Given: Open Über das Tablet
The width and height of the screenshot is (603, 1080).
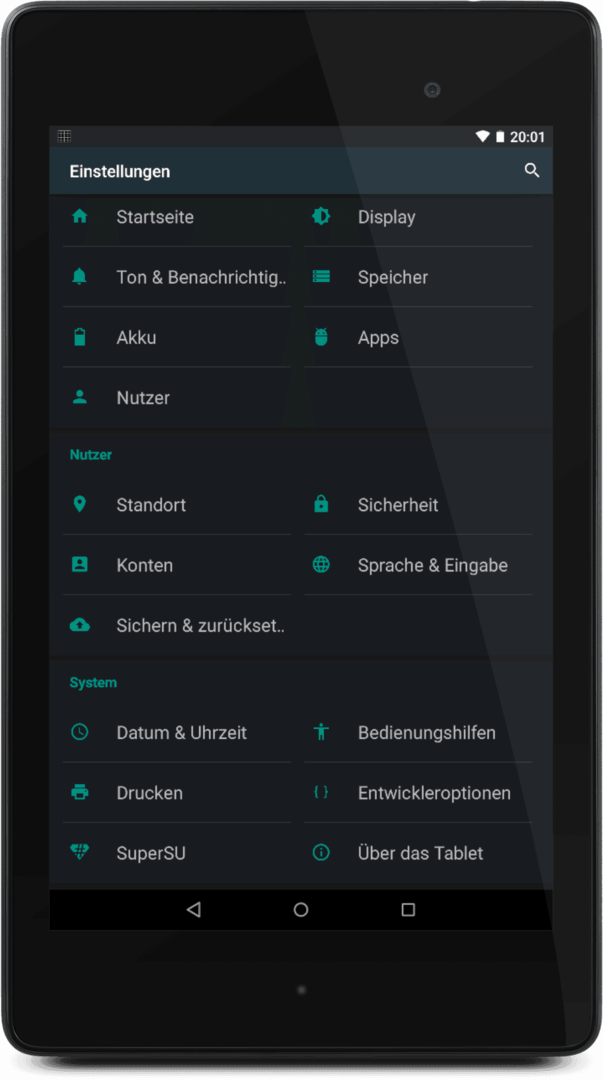Looking at the screenshot, I should click(418, 853).
